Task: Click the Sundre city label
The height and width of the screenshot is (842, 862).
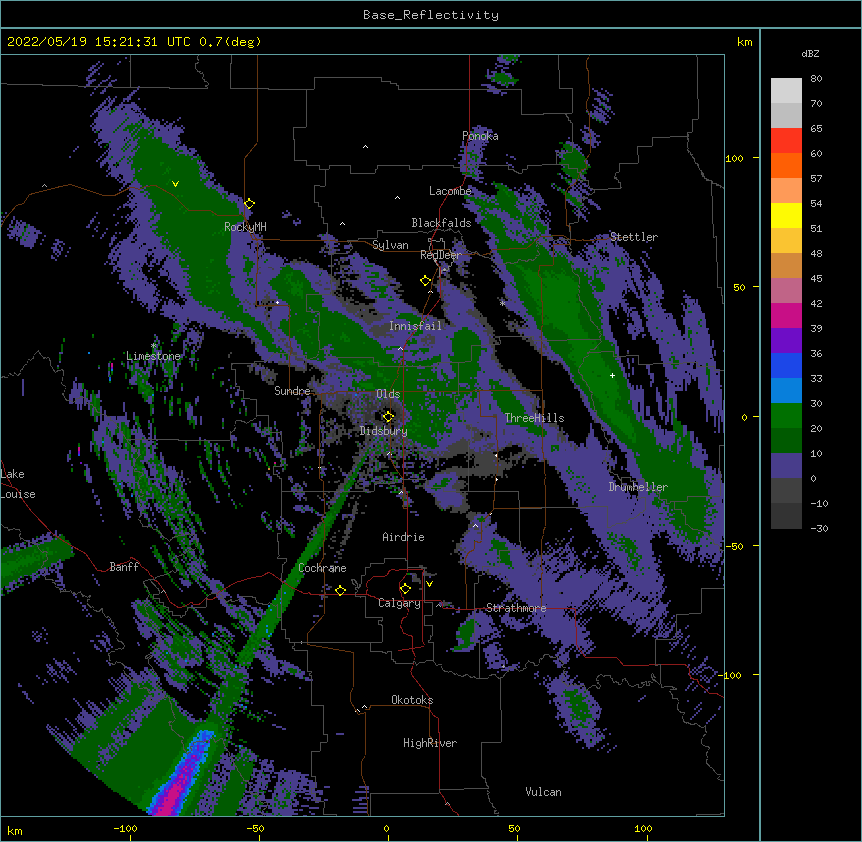Action: pyautogui.click(x=292, y=391)
